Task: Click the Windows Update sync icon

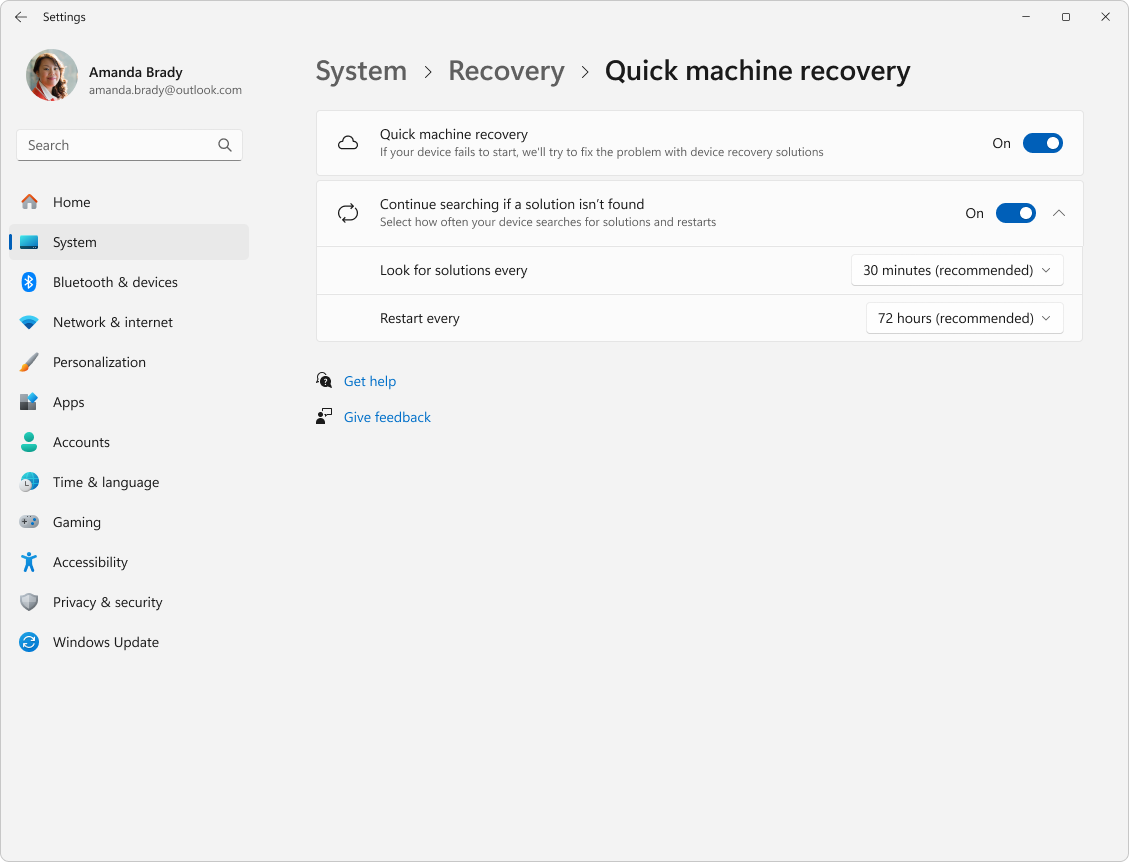Action: pyautogui.click(x=29, y=642)
